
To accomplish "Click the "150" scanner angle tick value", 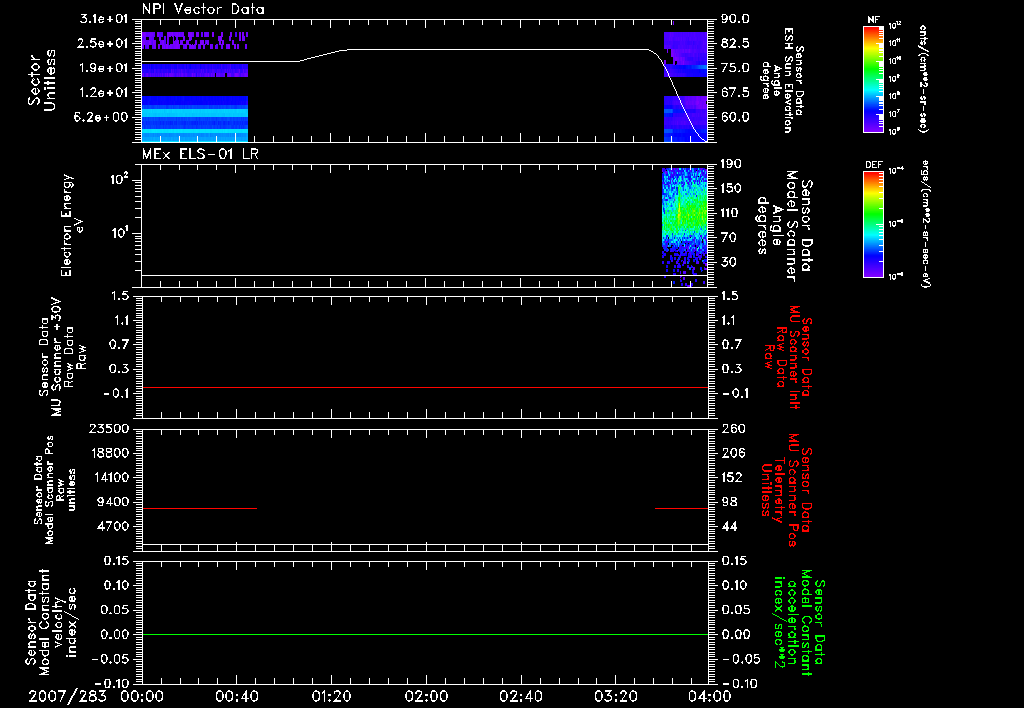I will coord(731,188).
